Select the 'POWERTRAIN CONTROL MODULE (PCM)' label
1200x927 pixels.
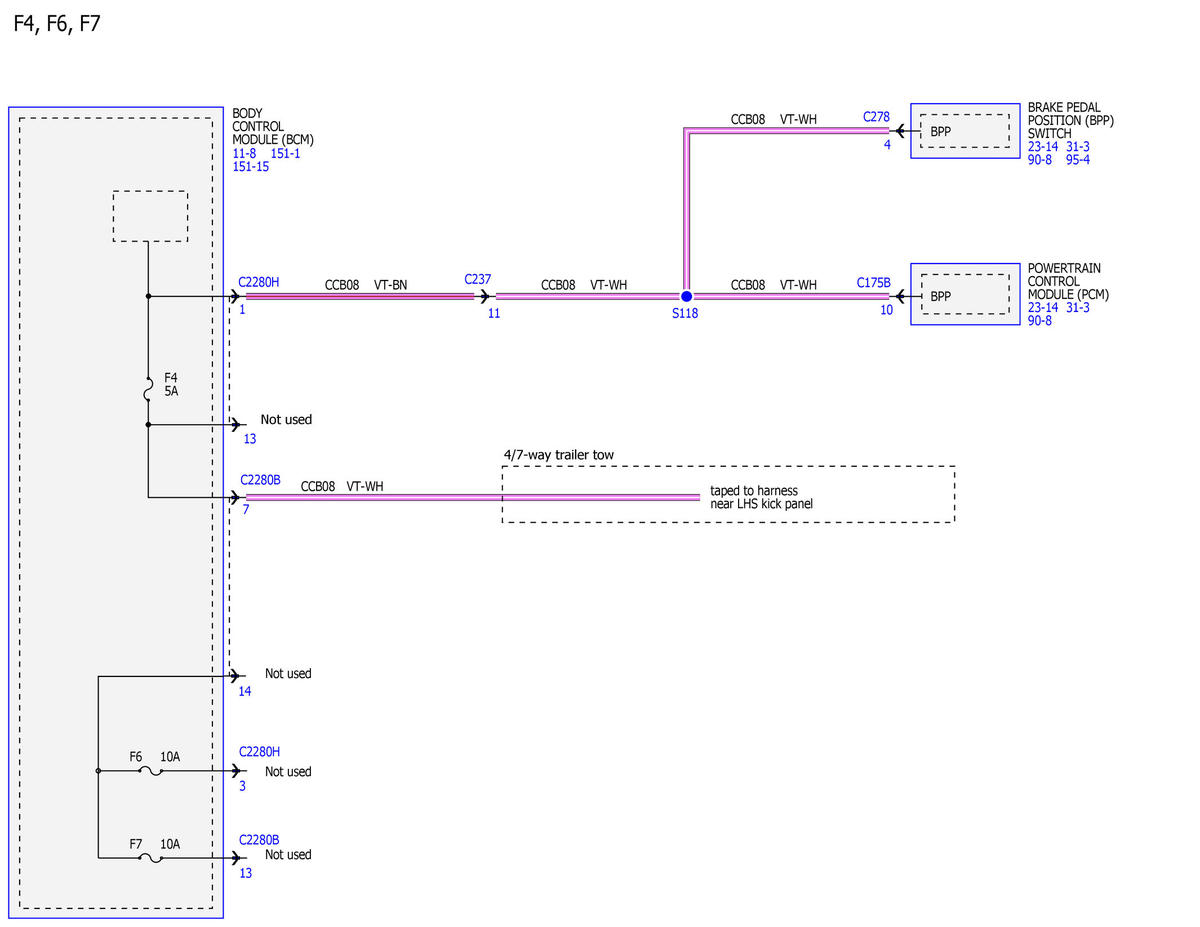(x=1069, y=282)
